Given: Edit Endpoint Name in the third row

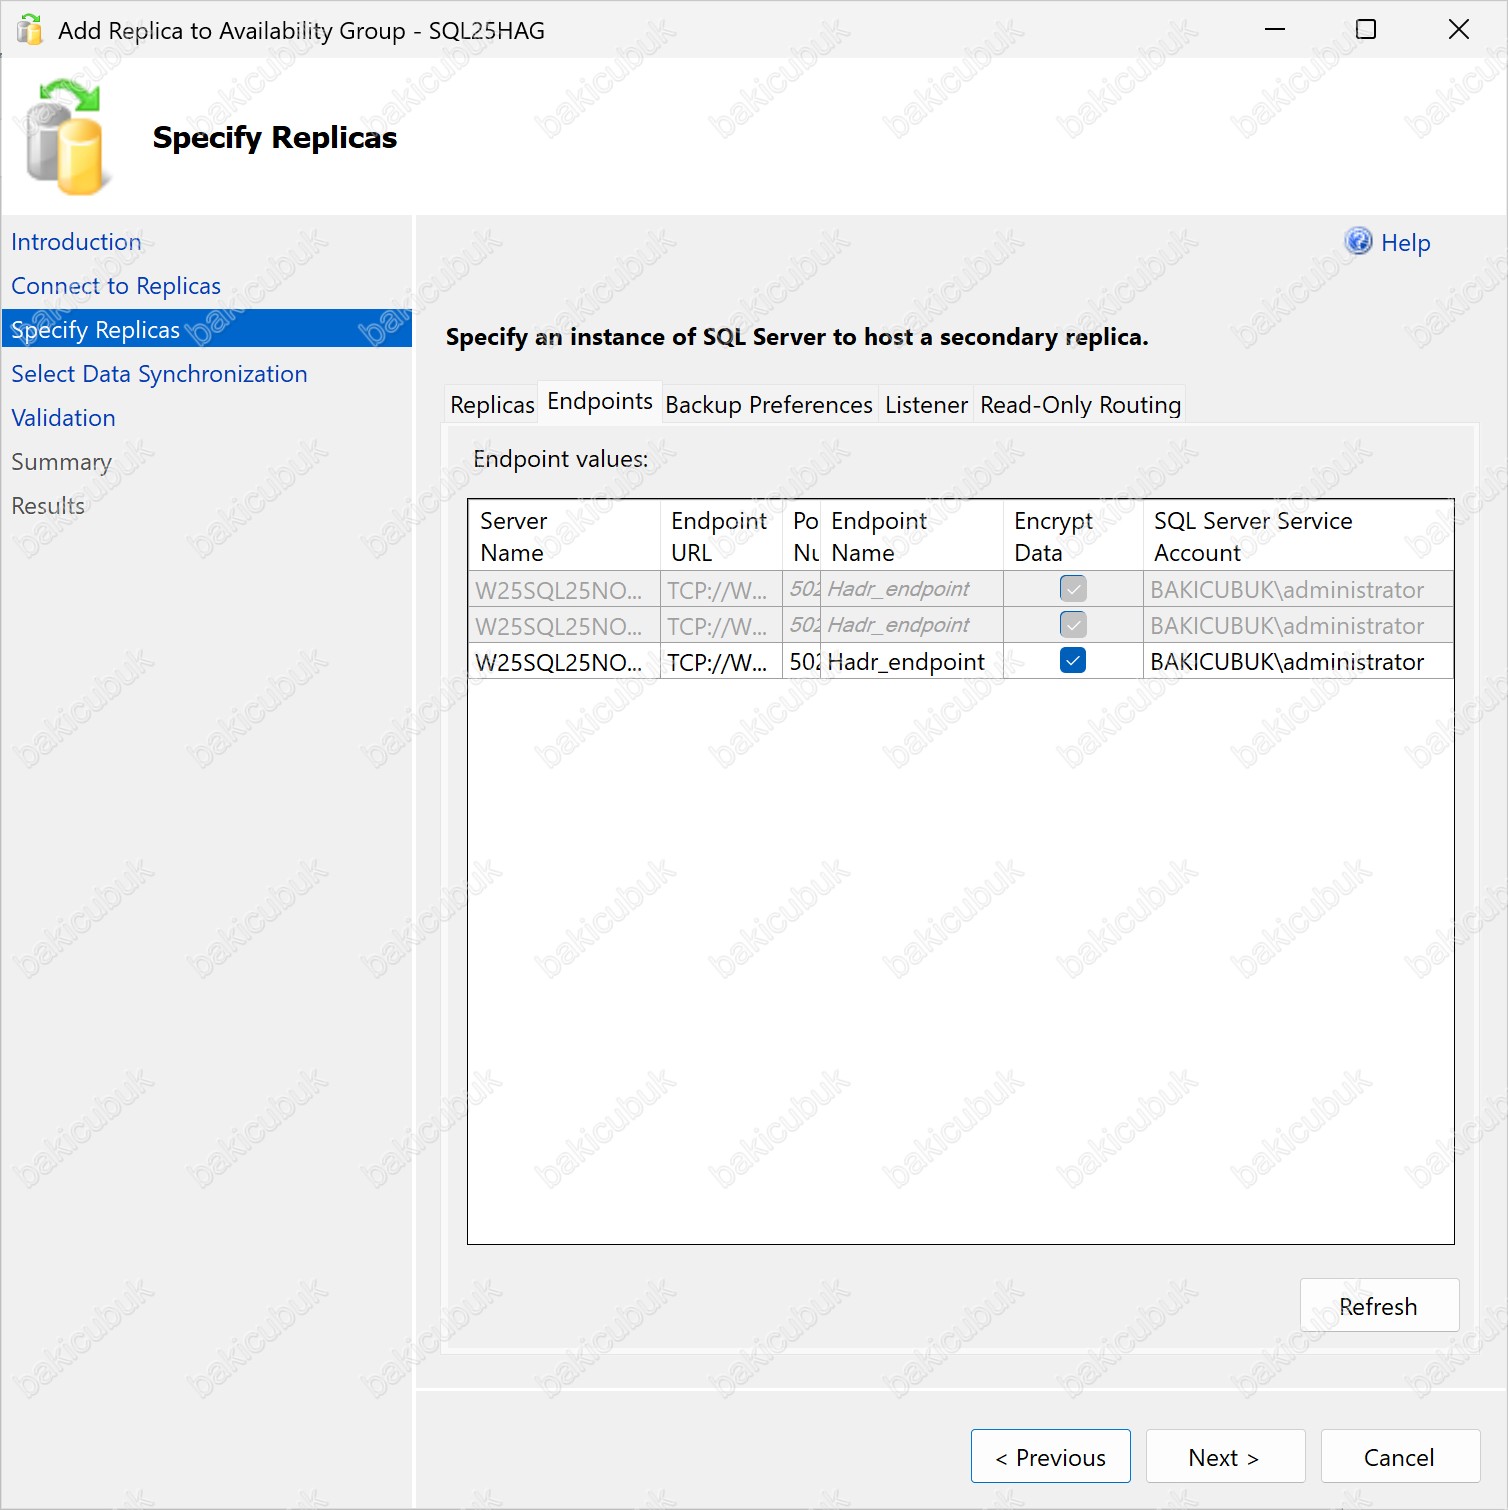Looking at the screenshot, I should click(x=908, y=662).
